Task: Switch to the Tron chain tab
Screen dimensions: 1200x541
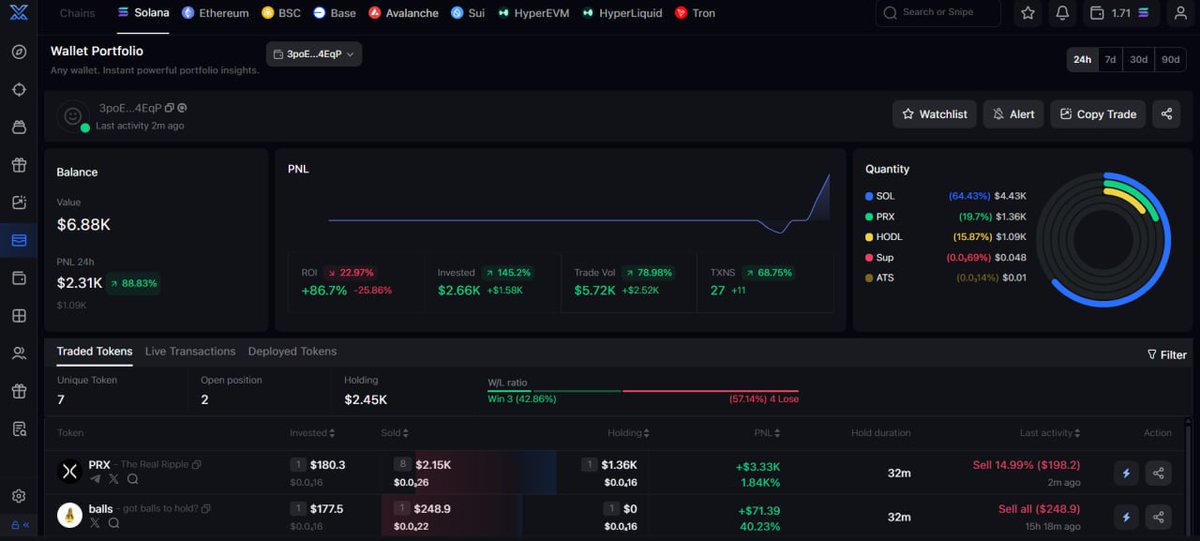Action: [x=695, y=13]
